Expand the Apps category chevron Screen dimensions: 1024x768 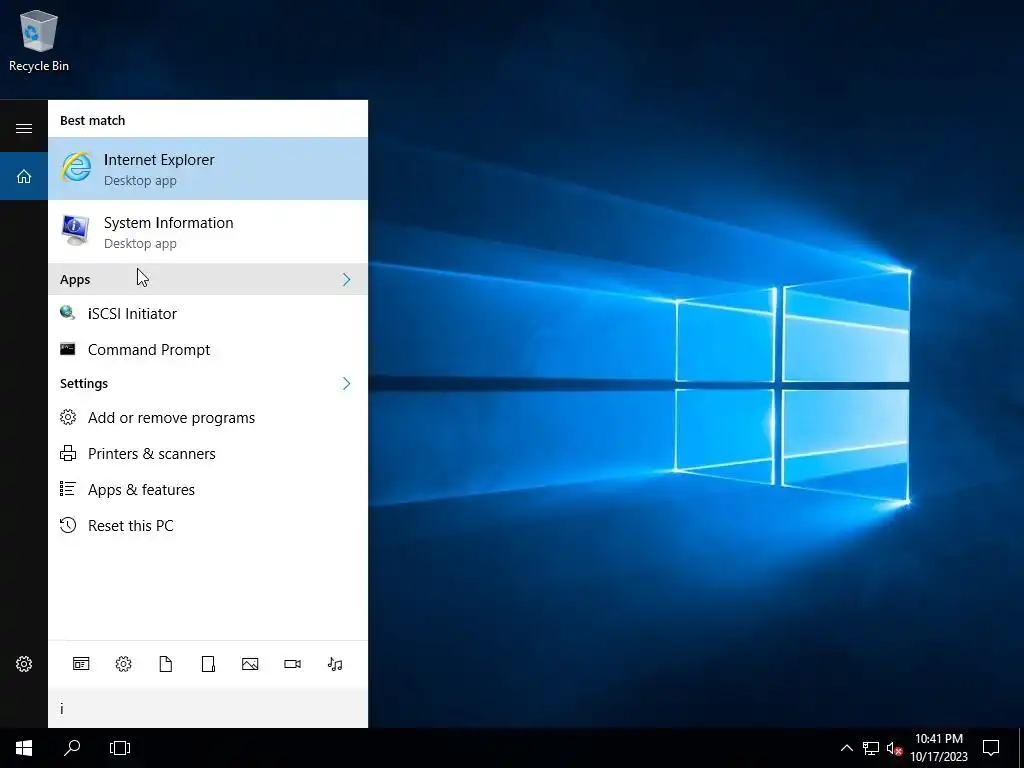pyautogui.click(x=346, y=280)
